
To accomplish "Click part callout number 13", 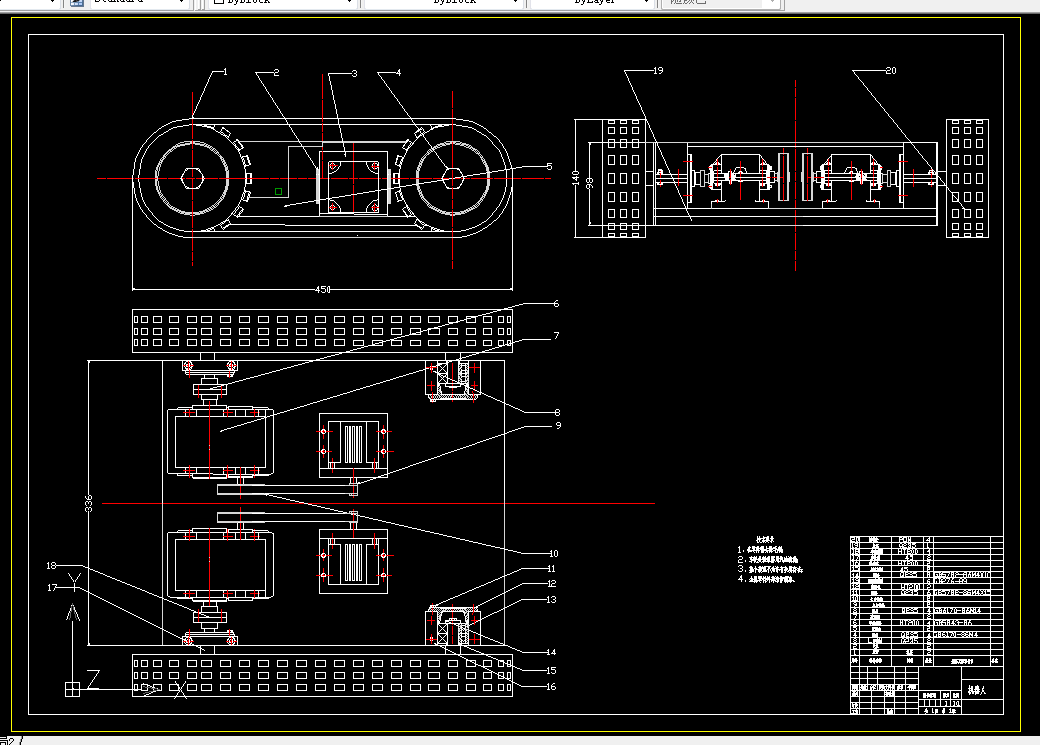I will tap(551, 600).
